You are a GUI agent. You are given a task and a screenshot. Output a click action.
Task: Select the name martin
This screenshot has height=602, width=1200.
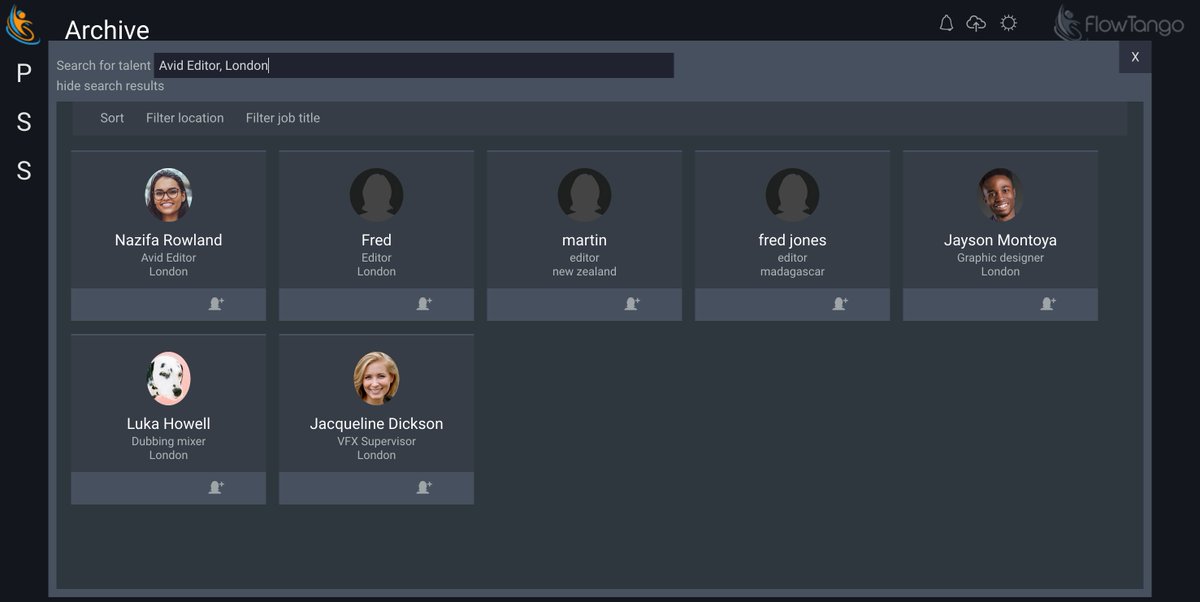coord(584,240)
